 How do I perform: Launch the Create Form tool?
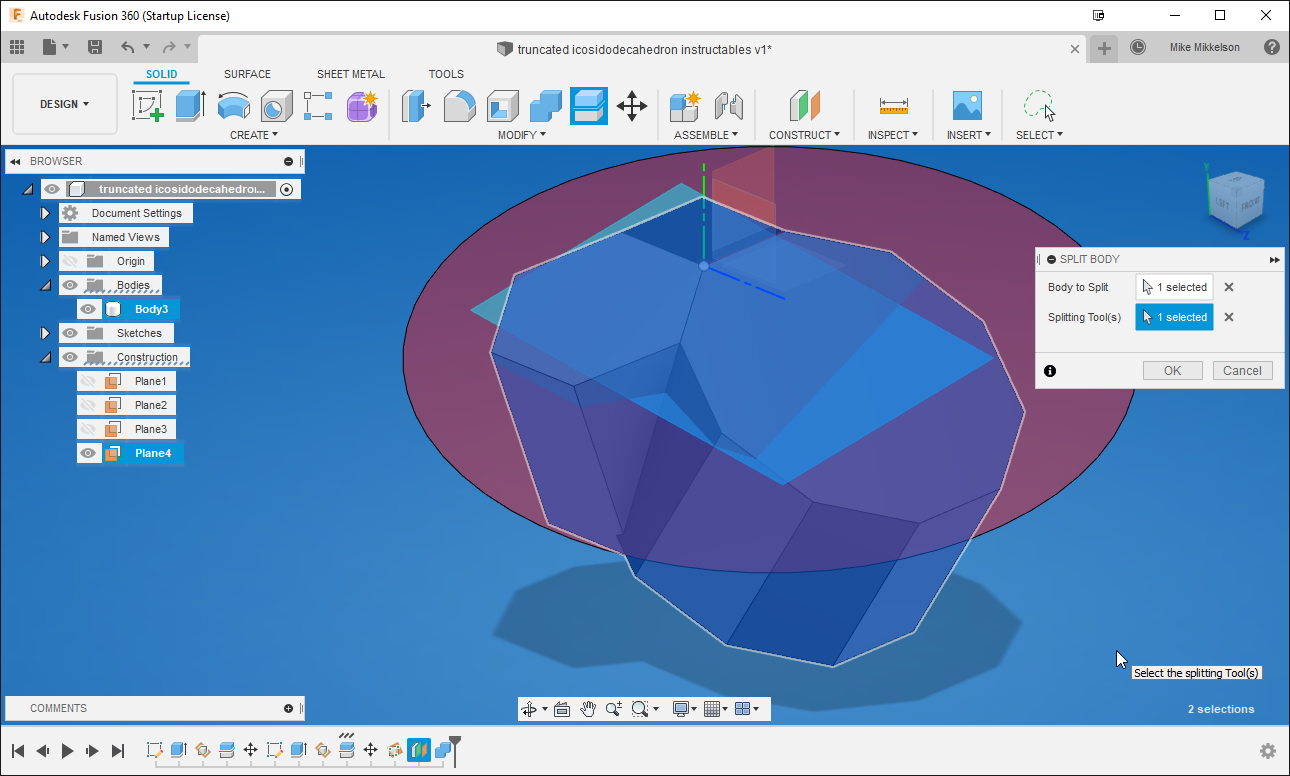click(361, 106)
